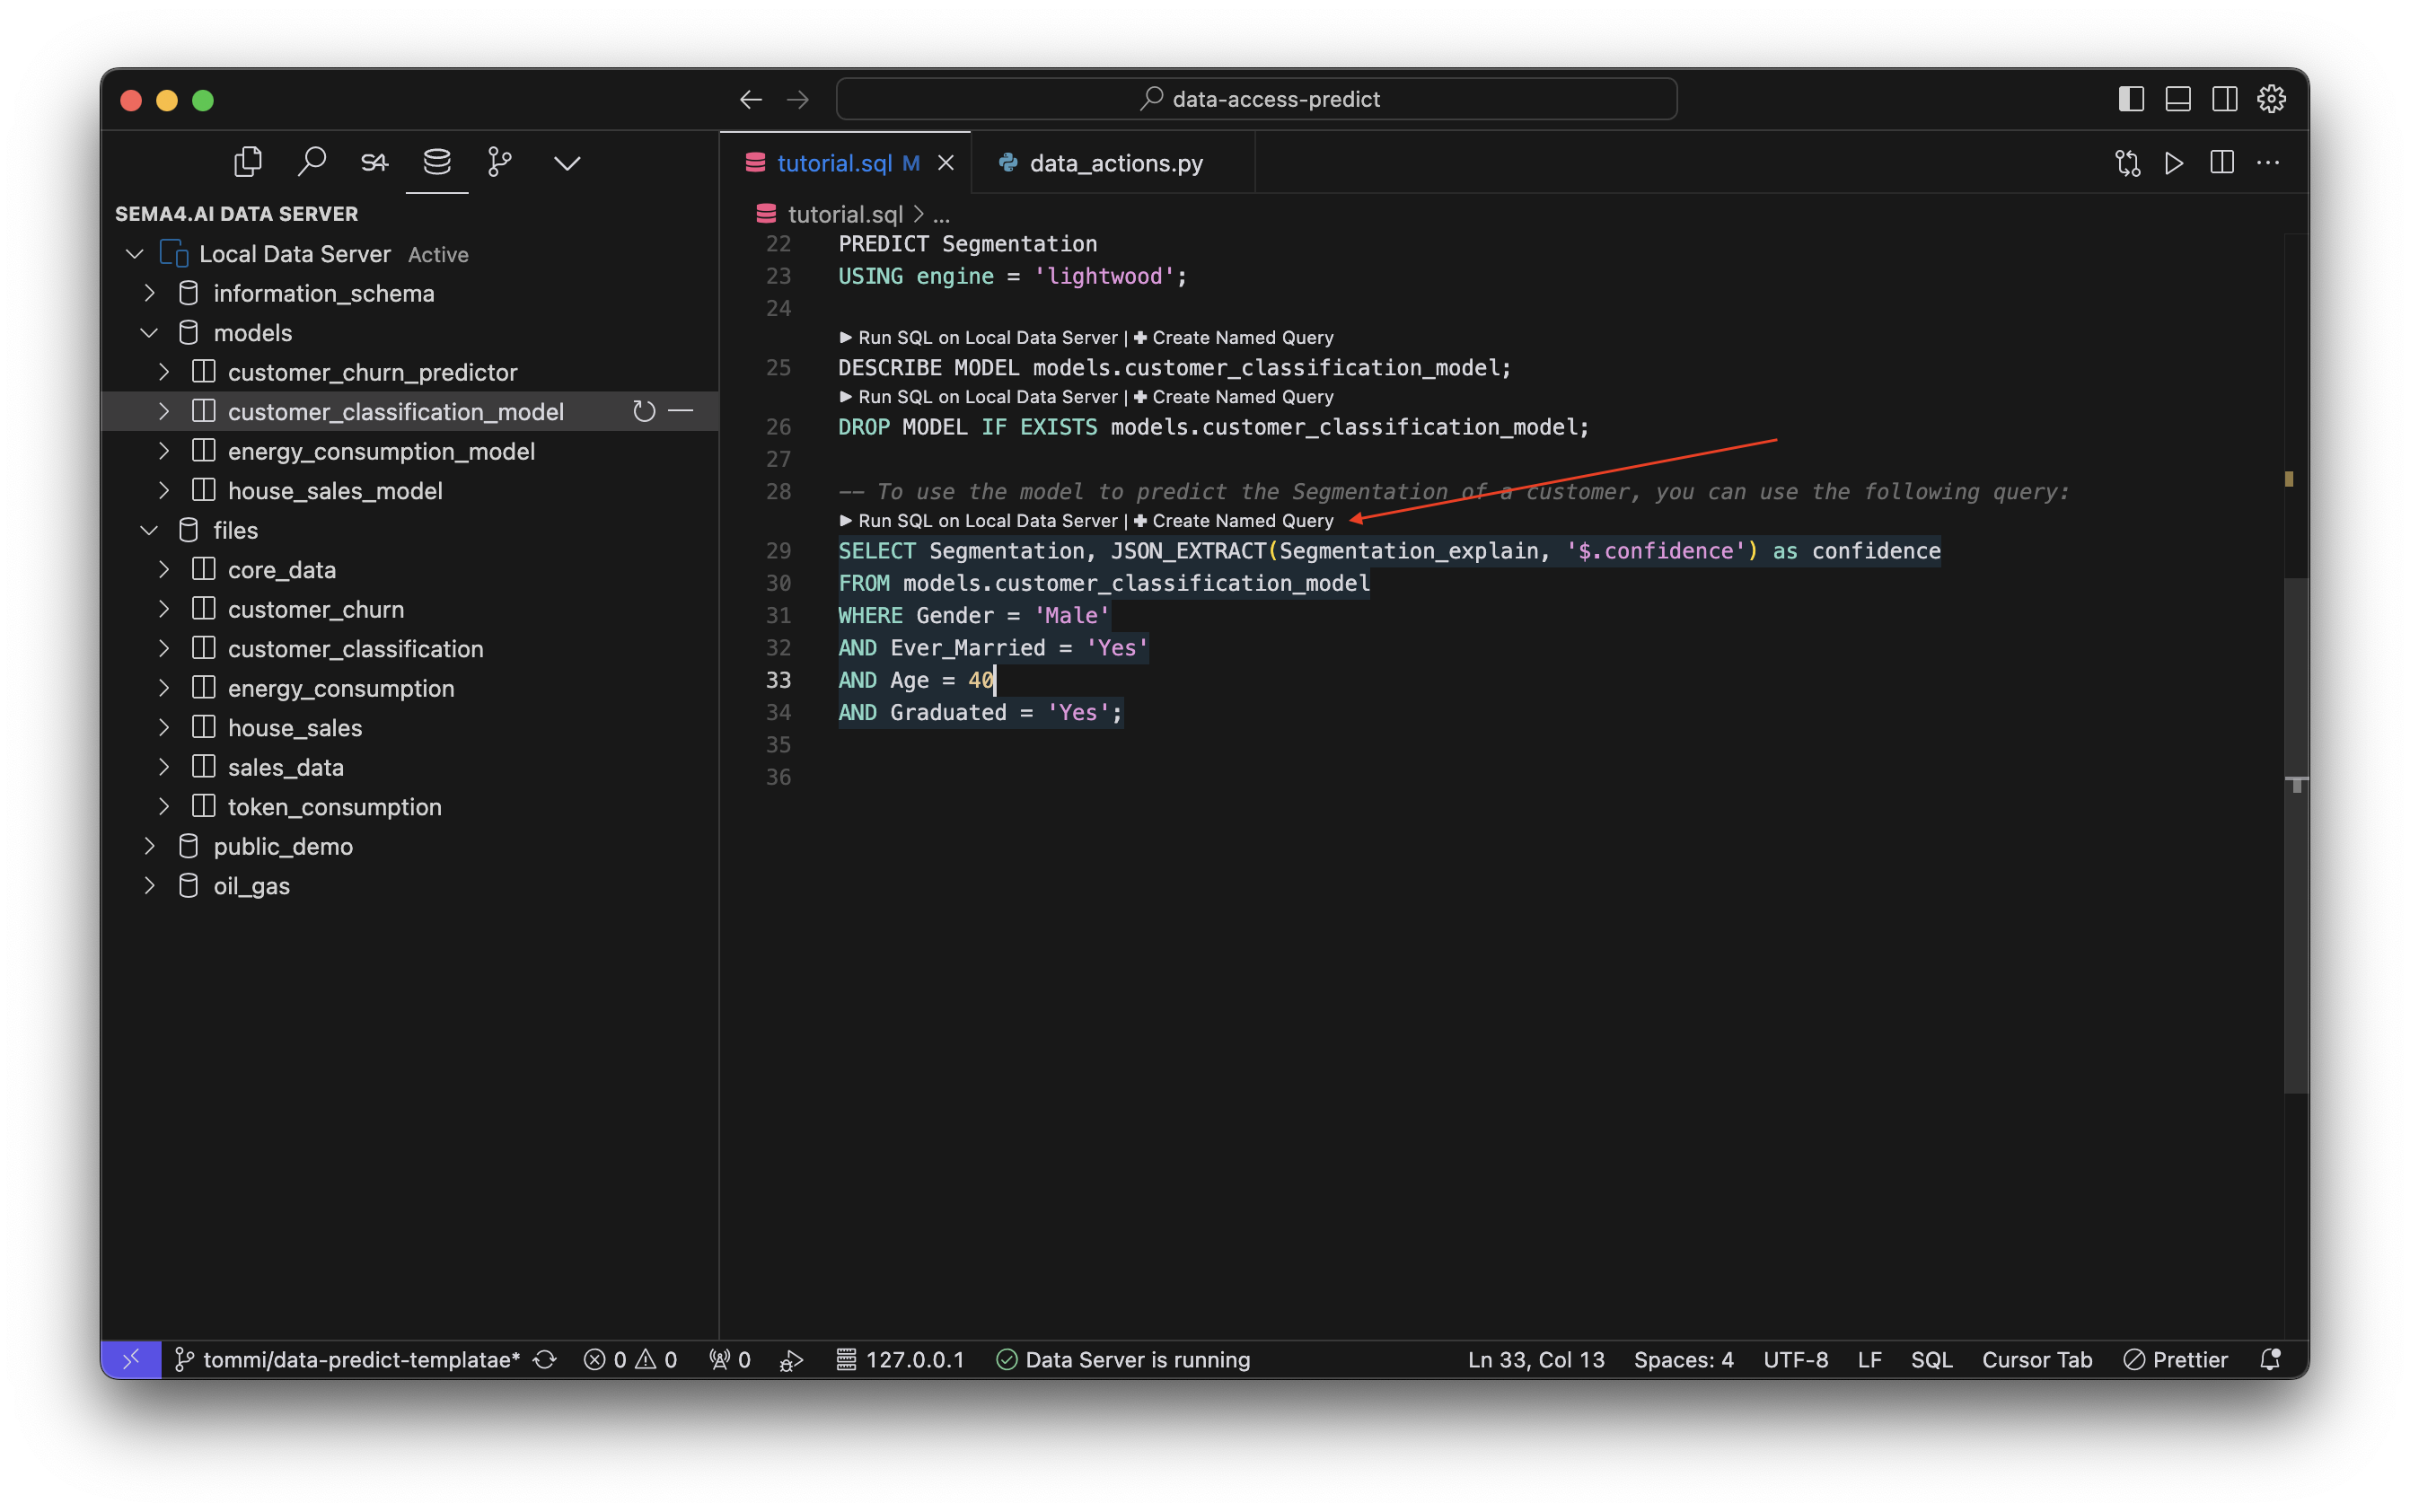The height and width of the screenshot is (1512, 2410).
Task: Click the 127.0.0.1 server status item
Action: (x=900, y=1359)
